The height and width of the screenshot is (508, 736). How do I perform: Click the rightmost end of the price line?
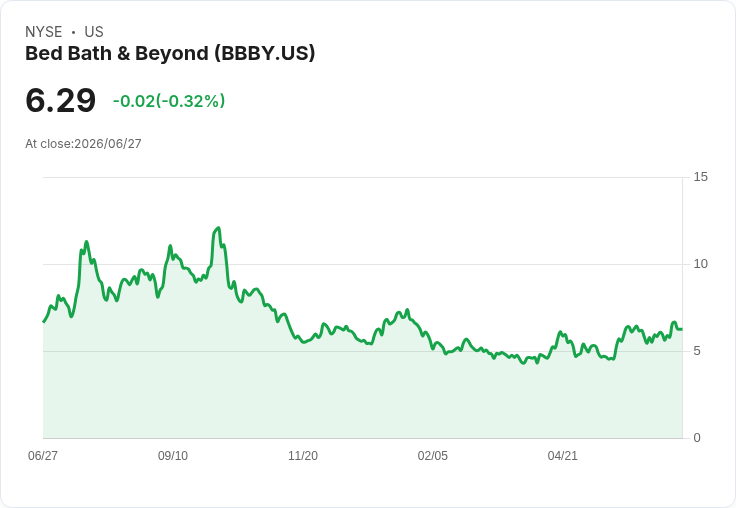pos(682,329)
